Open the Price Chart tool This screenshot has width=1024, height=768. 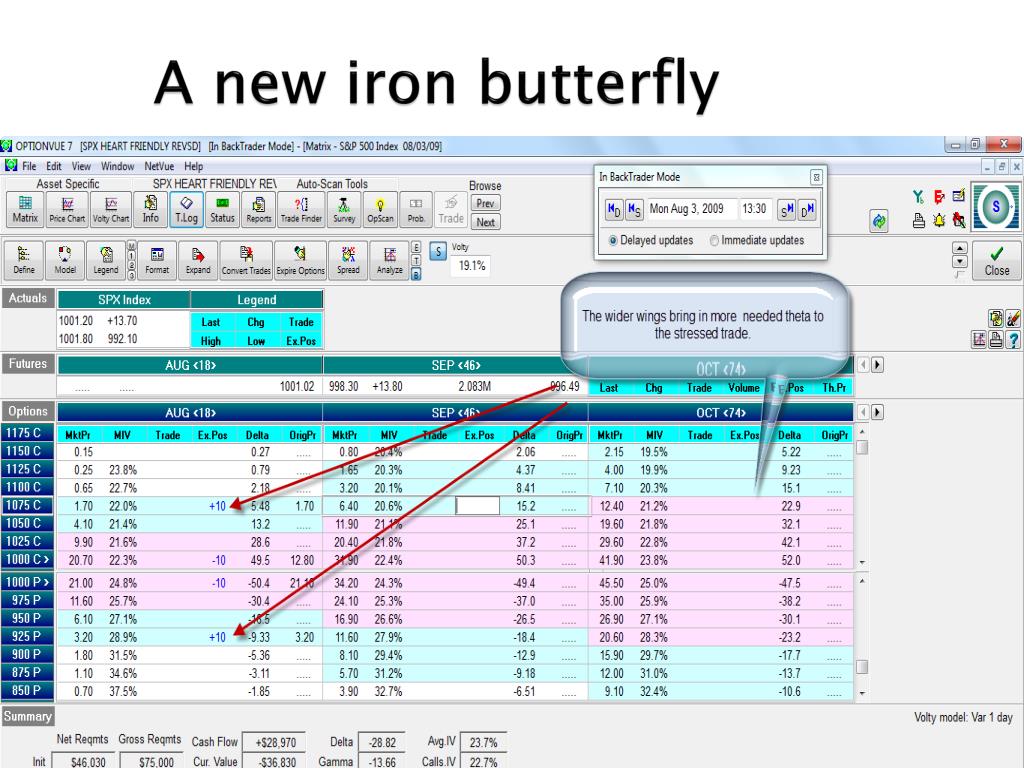(67, 210)
